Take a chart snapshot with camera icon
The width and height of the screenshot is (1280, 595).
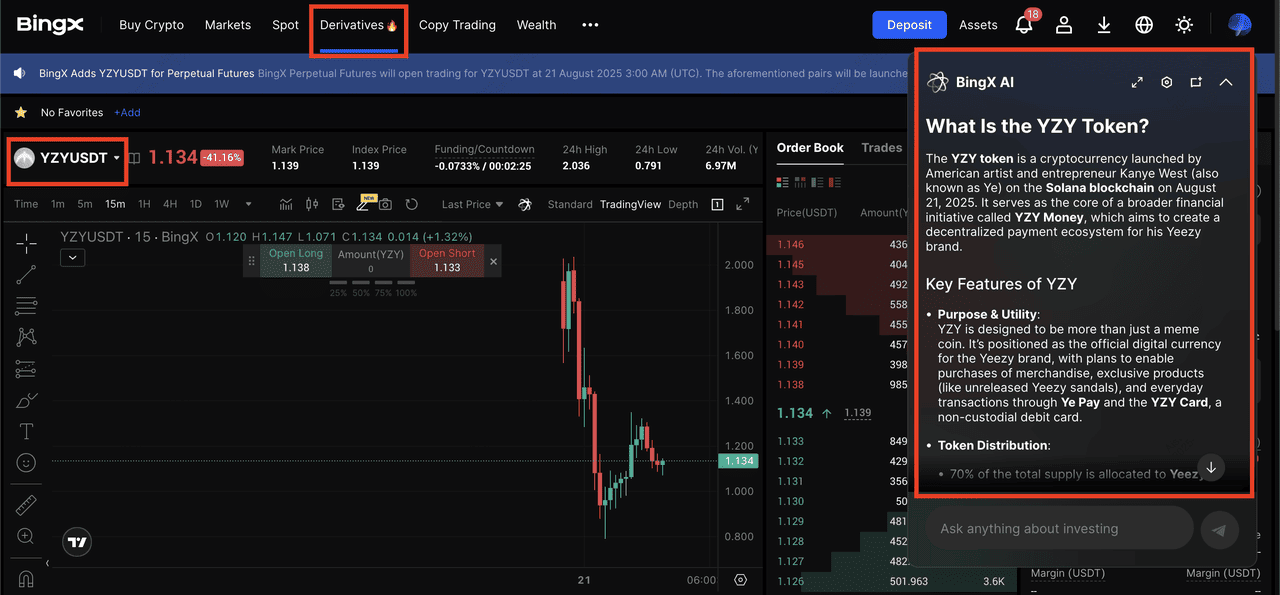pos(385,204)
